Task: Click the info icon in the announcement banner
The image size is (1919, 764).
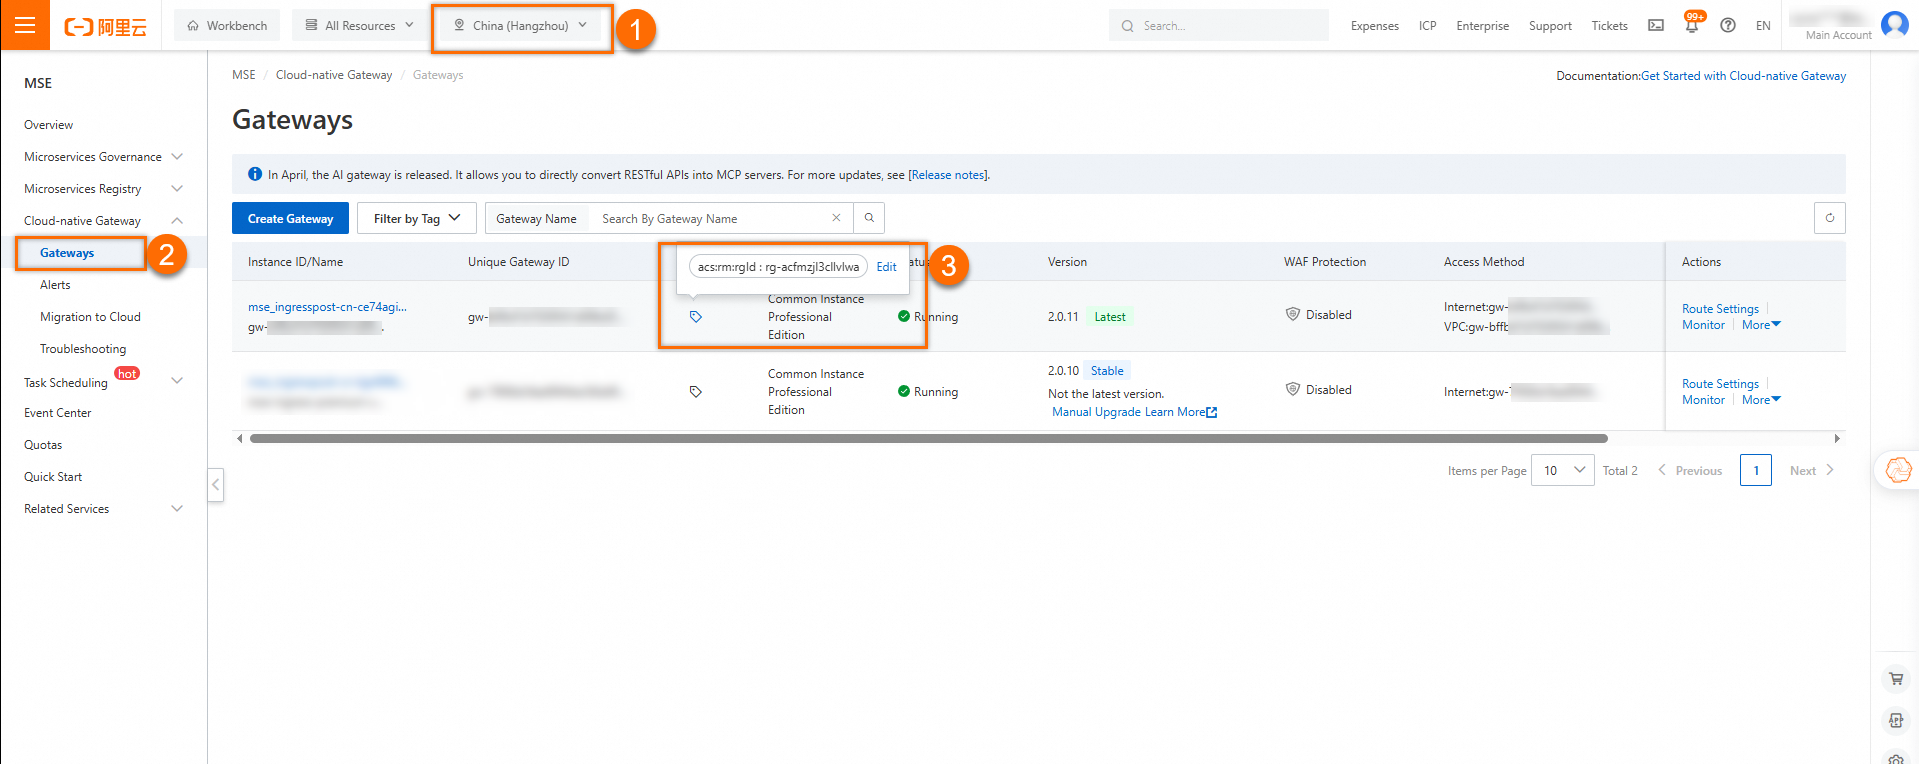Action: point(255,174)
